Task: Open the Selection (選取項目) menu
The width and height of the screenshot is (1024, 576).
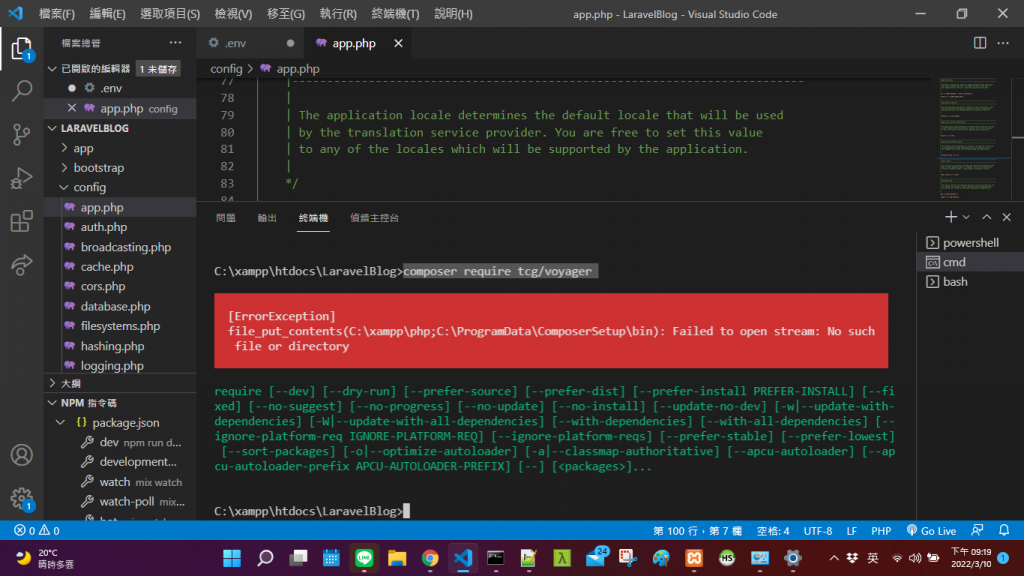Action: pos(170,14)
